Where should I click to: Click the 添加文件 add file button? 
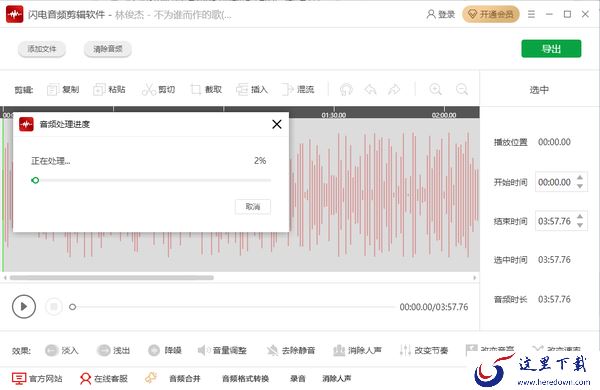click(x=42, y=49)
